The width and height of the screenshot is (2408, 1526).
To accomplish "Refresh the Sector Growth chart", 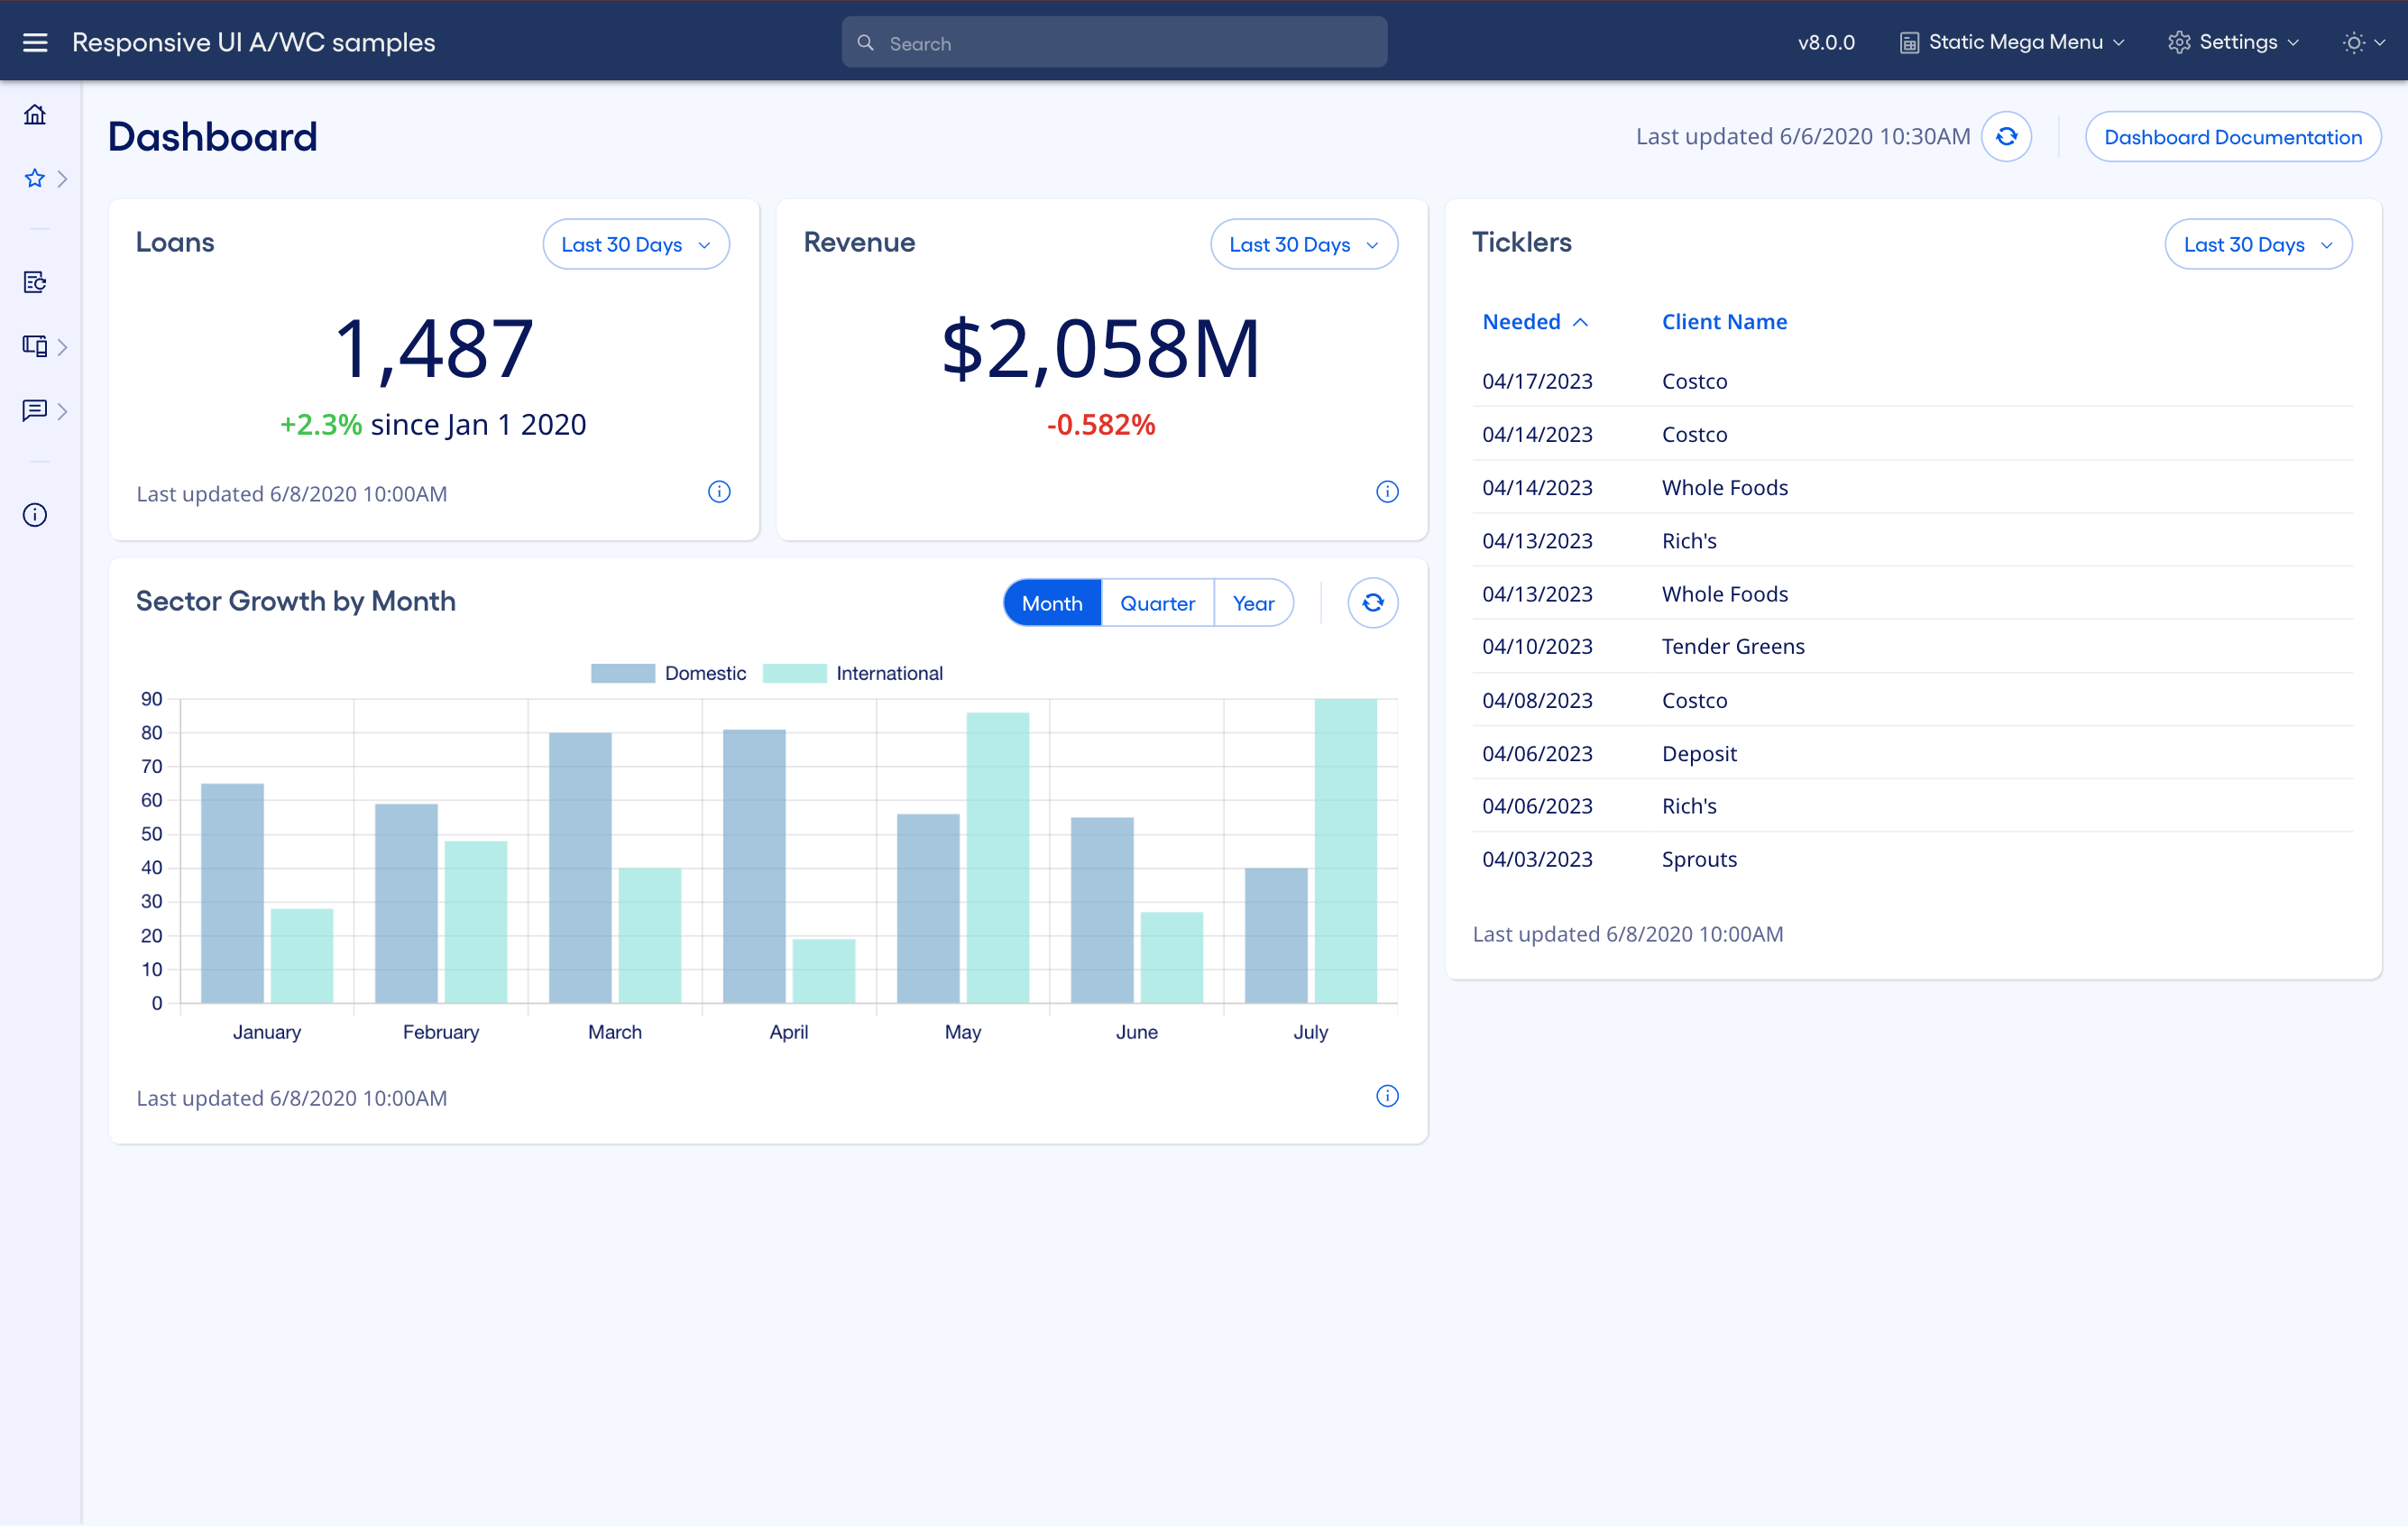I will [x=1372, y=603].
